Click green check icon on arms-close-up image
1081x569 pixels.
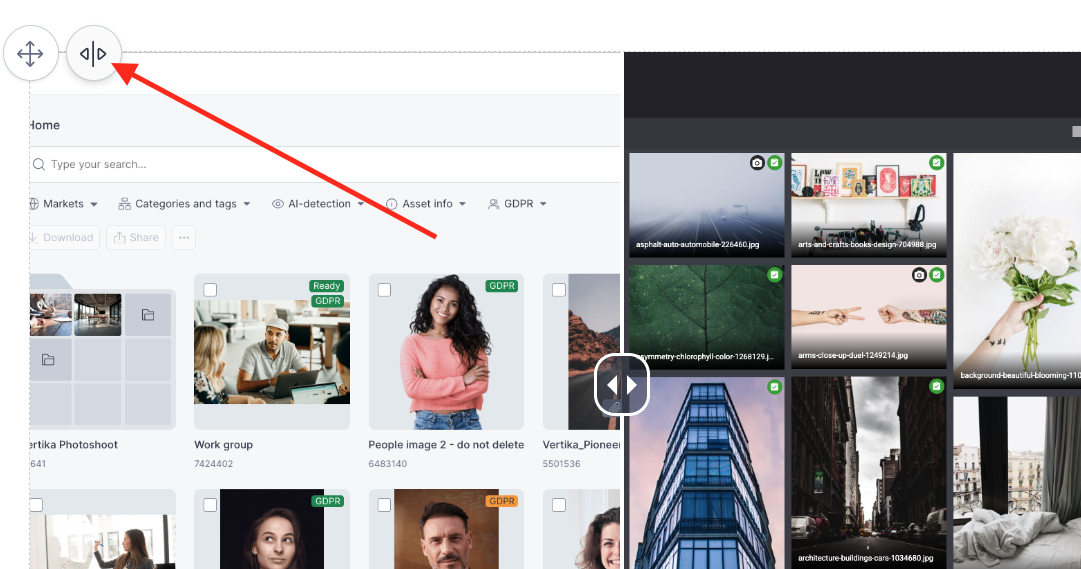936,274
